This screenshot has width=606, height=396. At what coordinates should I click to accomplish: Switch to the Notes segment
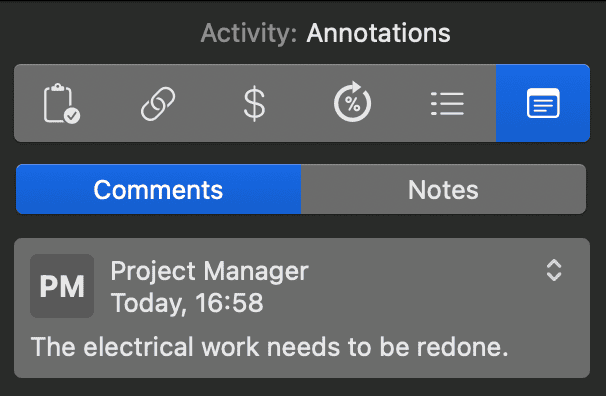pyautogui.click(x=443, y=189)
